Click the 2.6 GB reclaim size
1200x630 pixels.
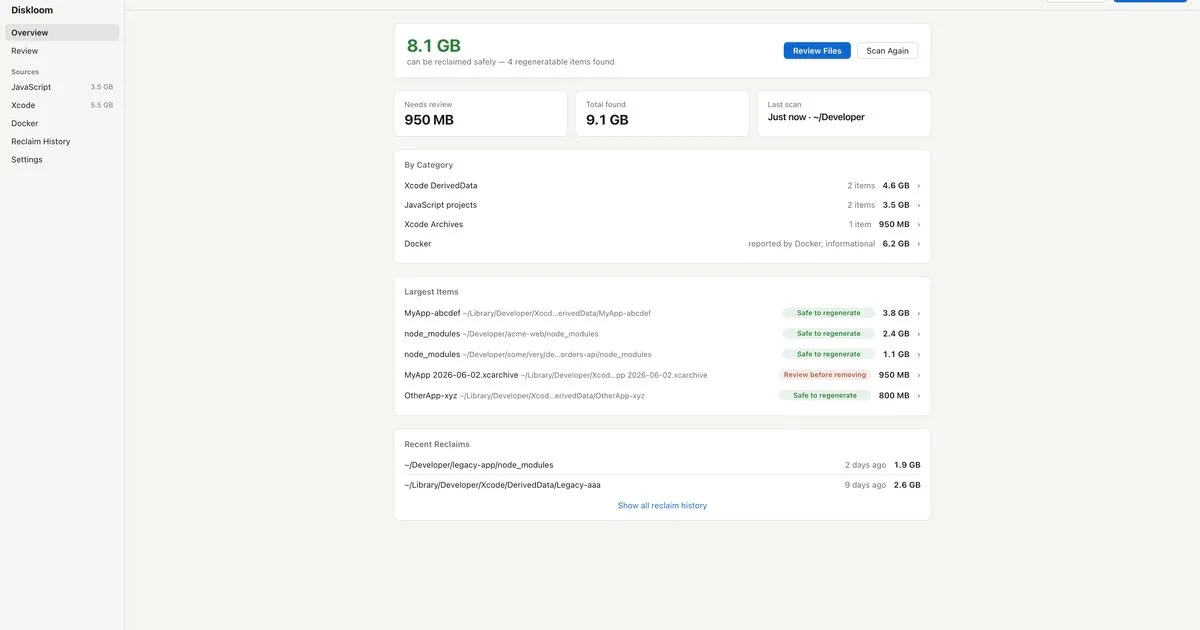coord(907,485)
